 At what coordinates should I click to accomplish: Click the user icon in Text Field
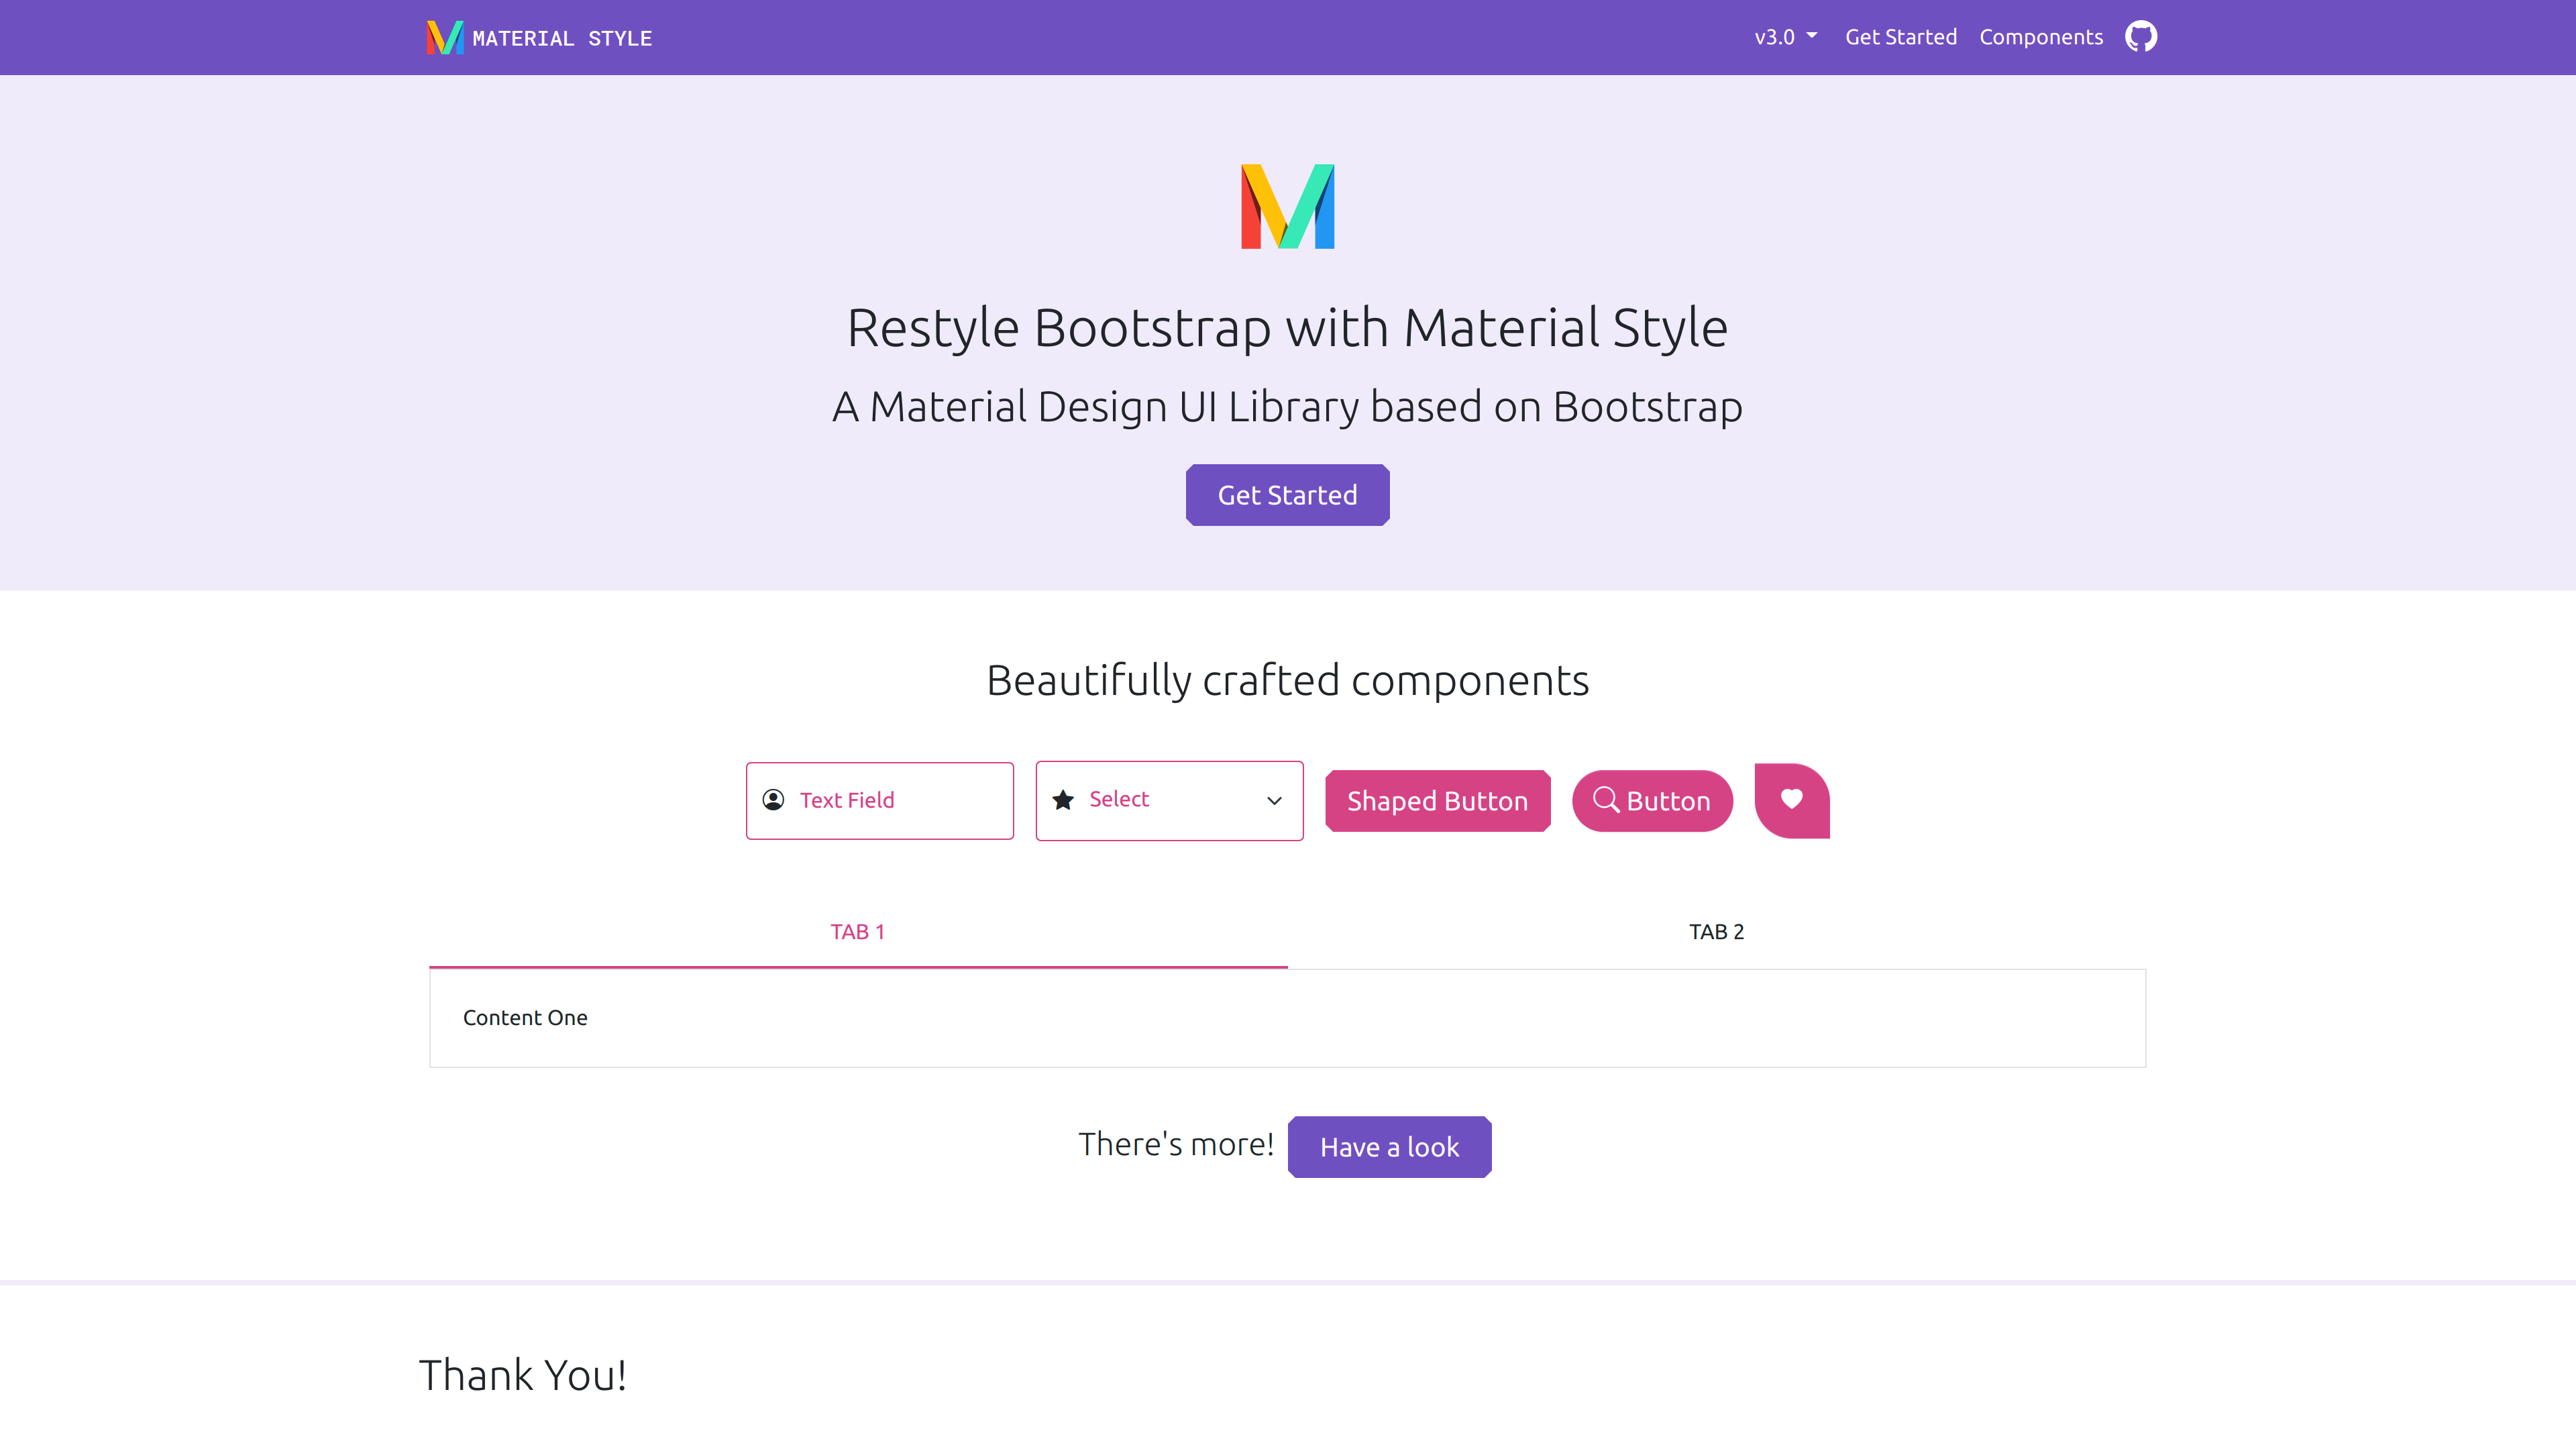pos(773,800)
